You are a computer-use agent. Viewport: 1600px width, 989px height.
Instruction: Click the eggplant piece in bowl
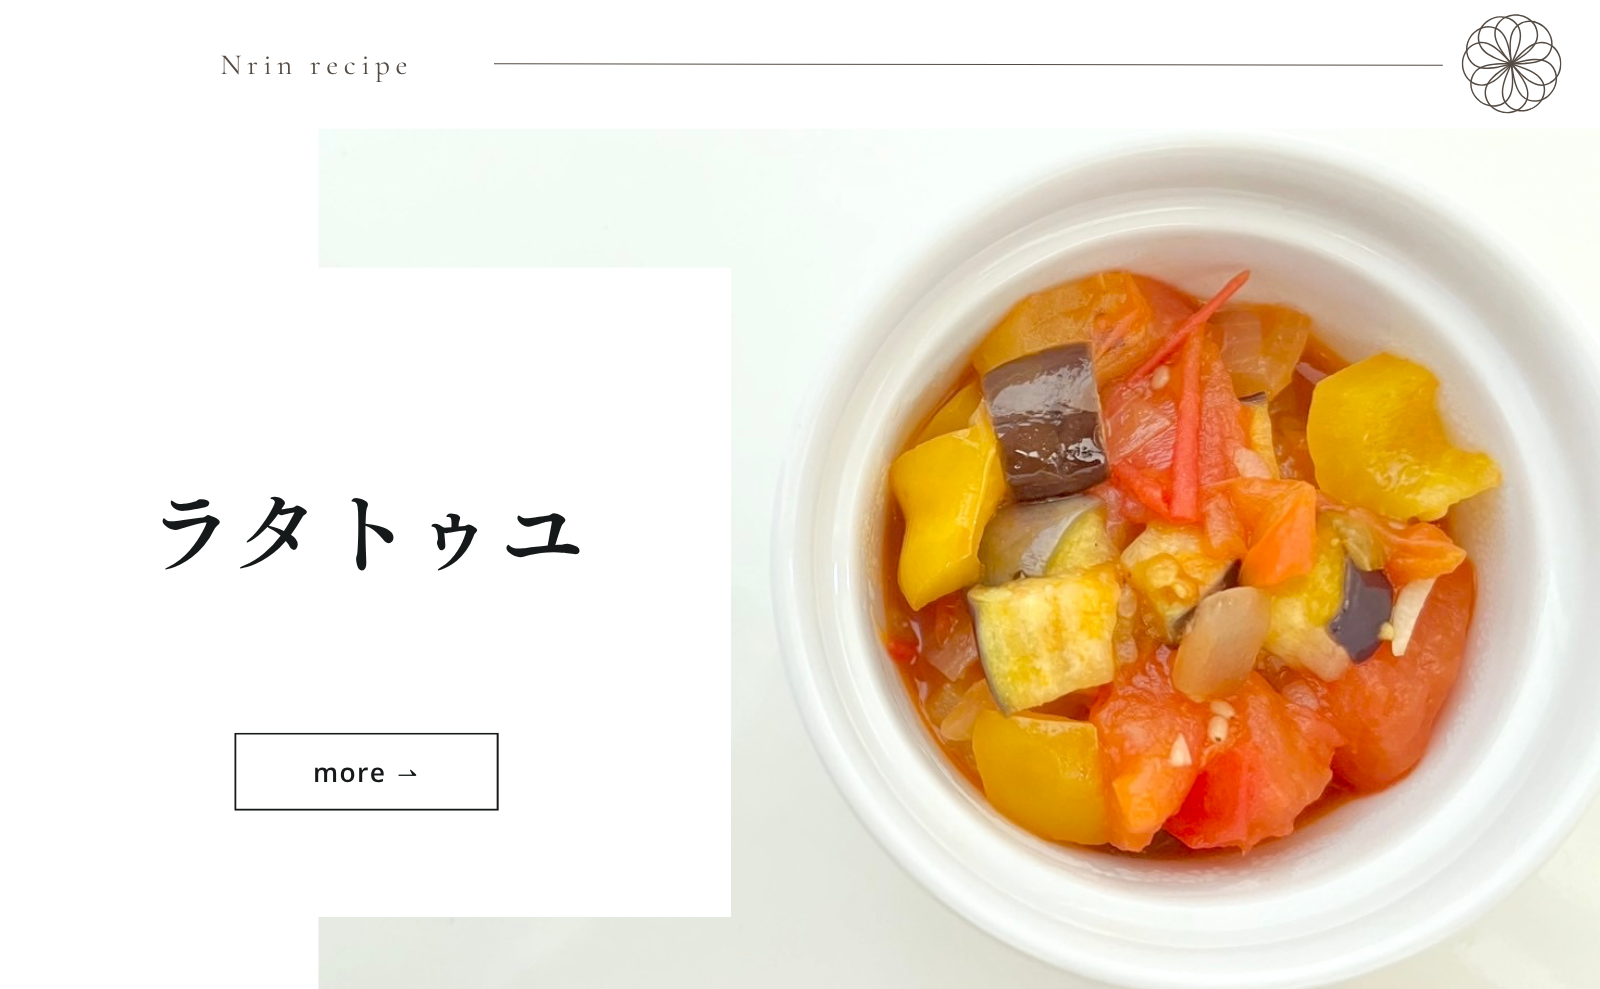pos(1043,420)
